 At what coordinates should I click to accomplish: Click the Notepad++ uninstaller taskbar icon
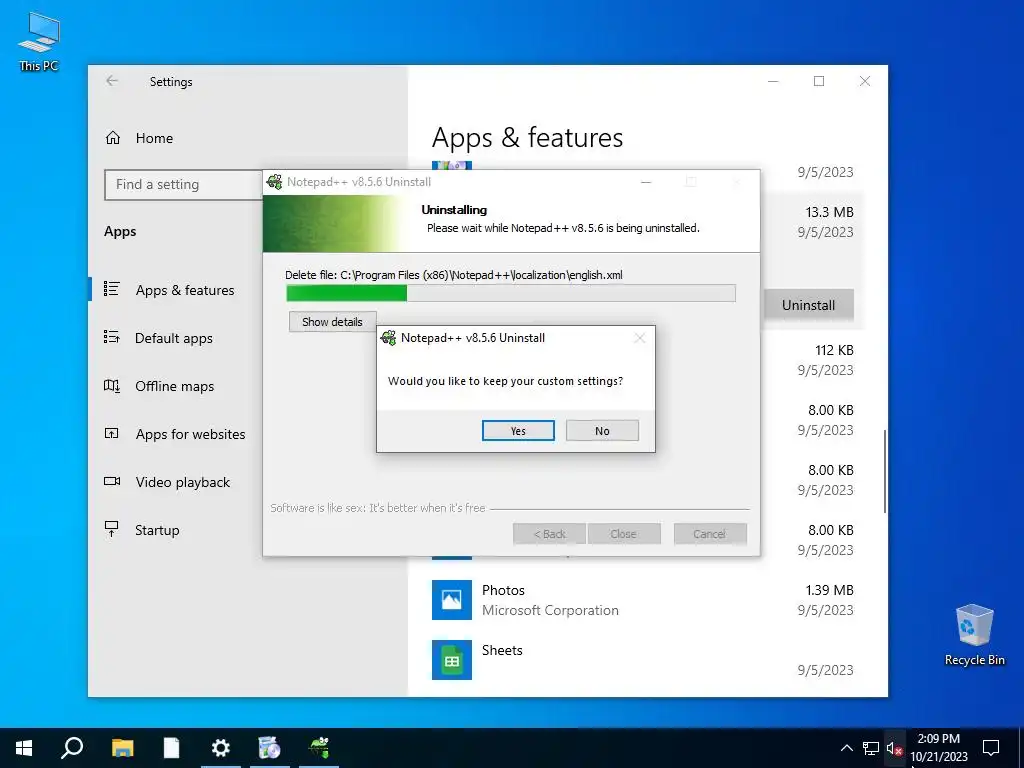(x=319, y=748)
